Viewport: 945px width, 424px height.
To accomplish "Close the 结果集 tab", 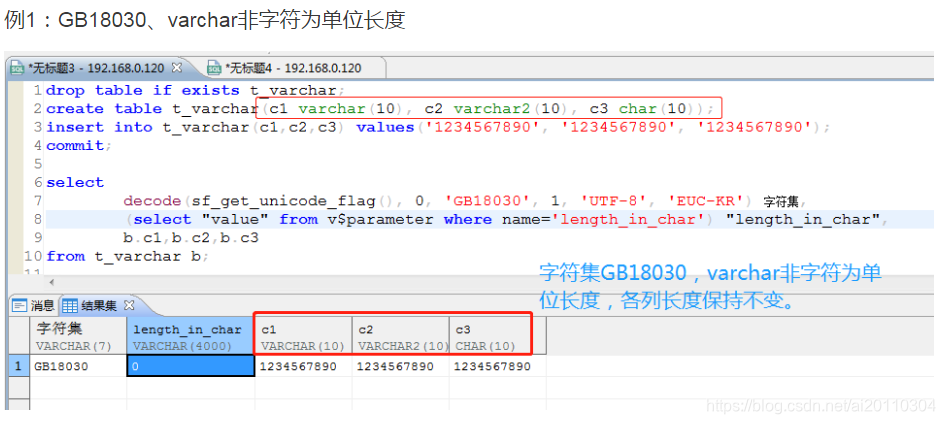I will coord(128,305).
